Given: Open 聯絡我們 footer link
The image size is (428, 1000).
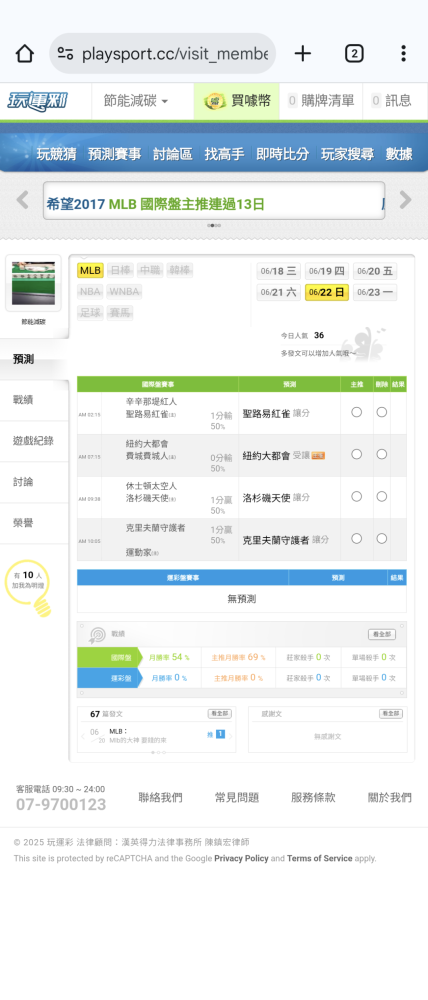Looking at the screenshot, I should [160, 797].
